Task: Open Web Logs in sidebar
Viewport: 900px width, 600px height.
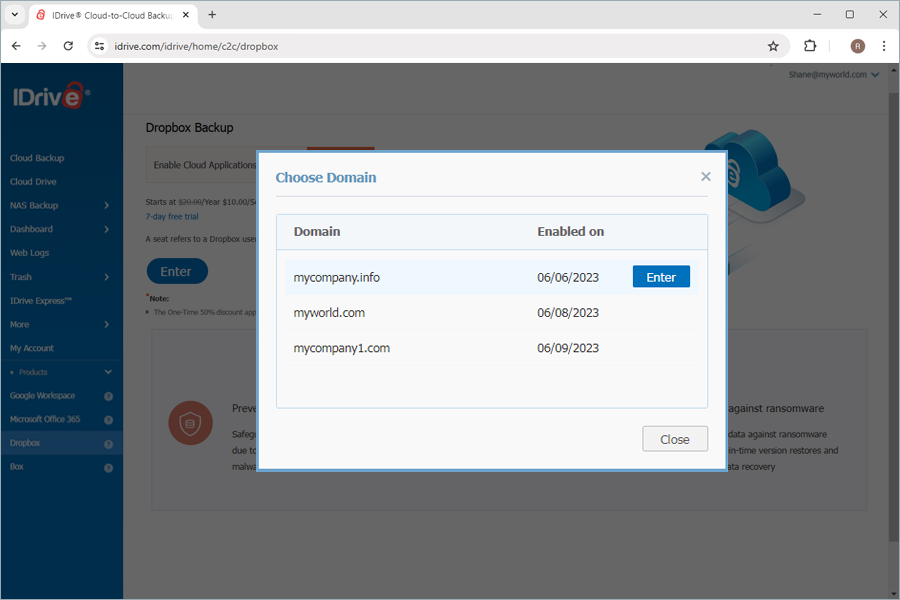Action: 29,253
